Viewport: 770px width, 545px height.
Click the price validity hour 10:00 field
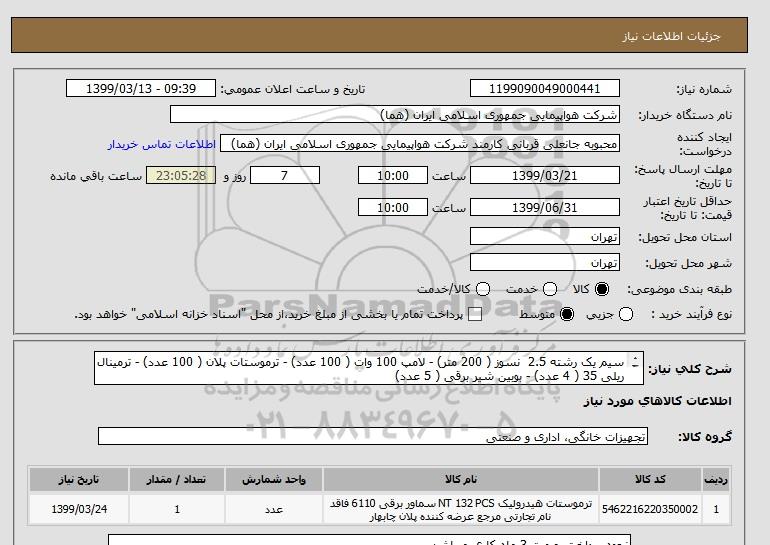coord(393,207)
